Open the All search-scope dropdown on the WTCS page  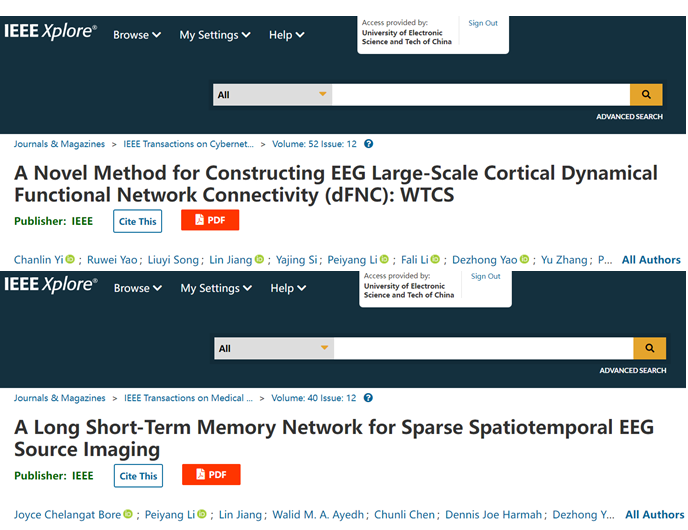(272, 95)
